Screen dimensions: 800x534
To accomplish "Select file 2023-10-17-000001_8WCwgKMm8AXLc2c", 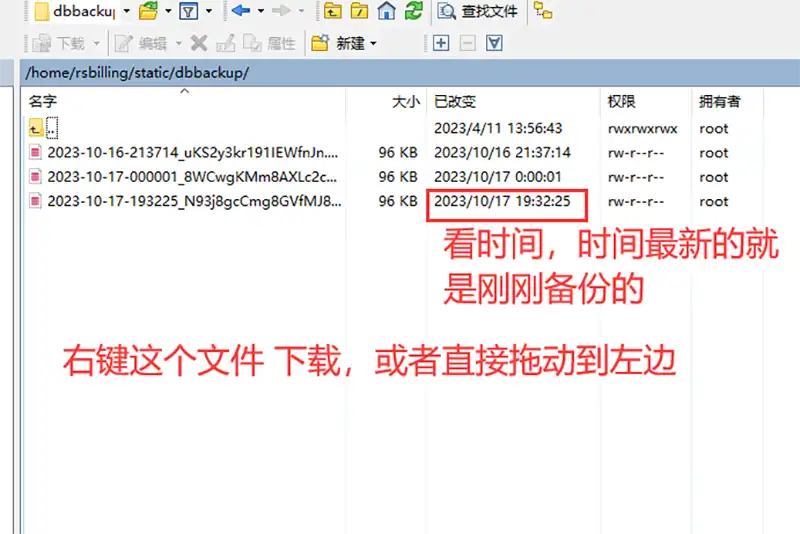I will pos(192,177).
